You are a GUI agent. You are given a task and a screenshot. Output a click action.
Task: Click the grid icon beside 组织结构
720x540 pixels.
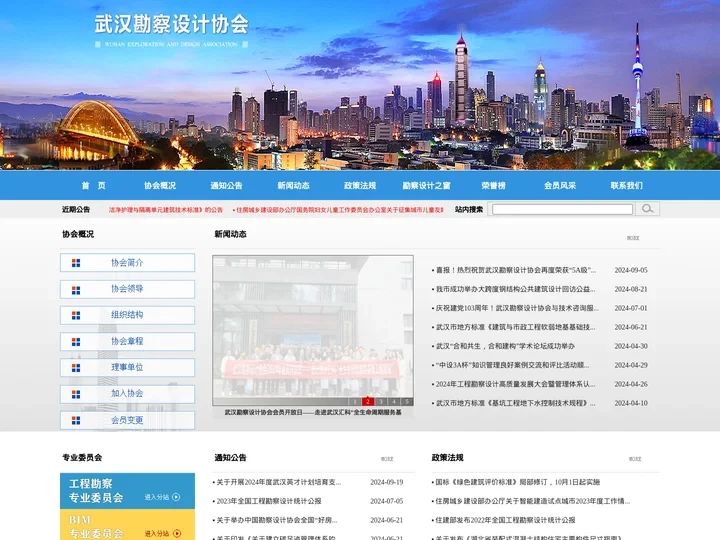click(76, 315)
